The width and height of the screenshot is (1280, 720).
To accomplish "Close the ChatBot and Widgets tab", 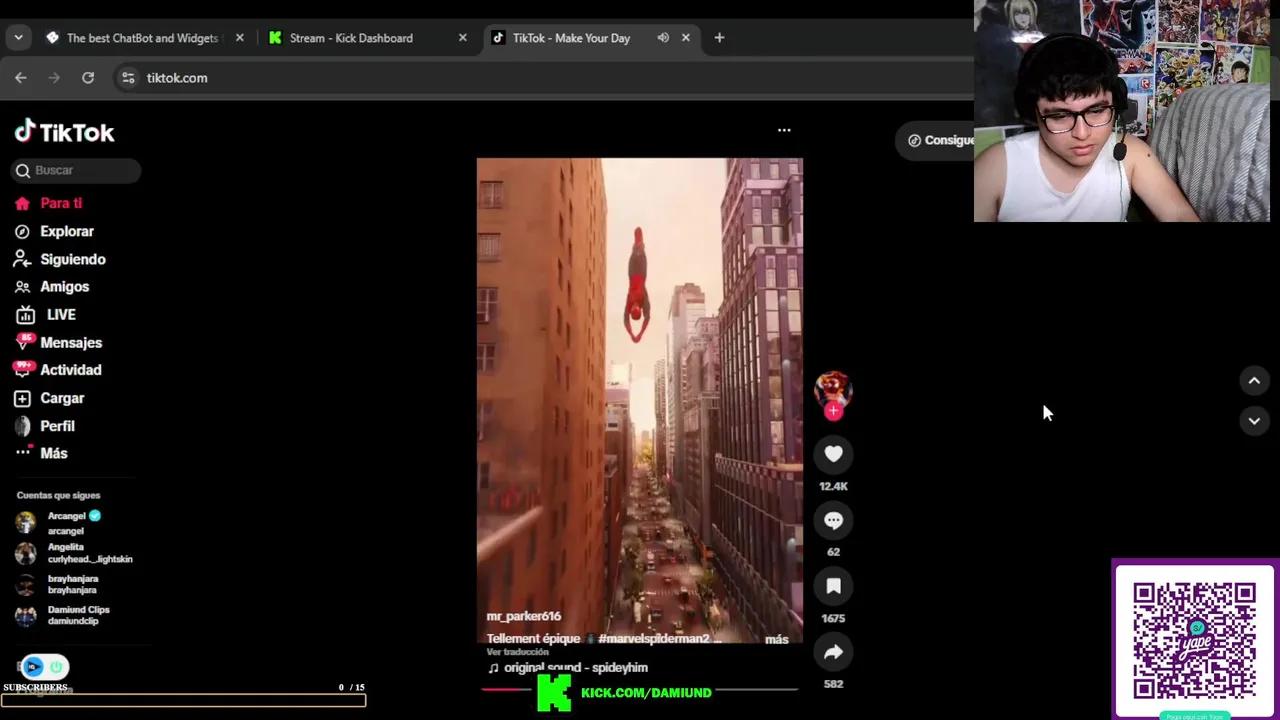I will [239, 38].
